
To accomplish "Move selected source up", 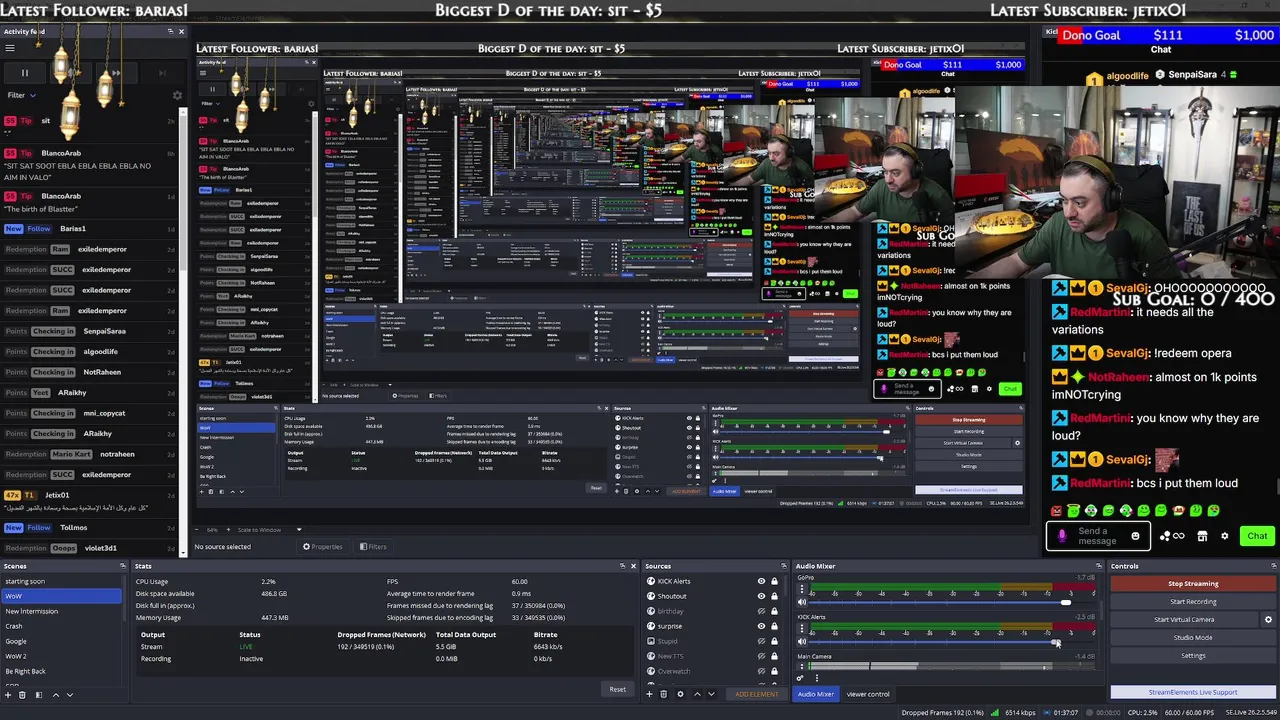I will tap(697, 694).
